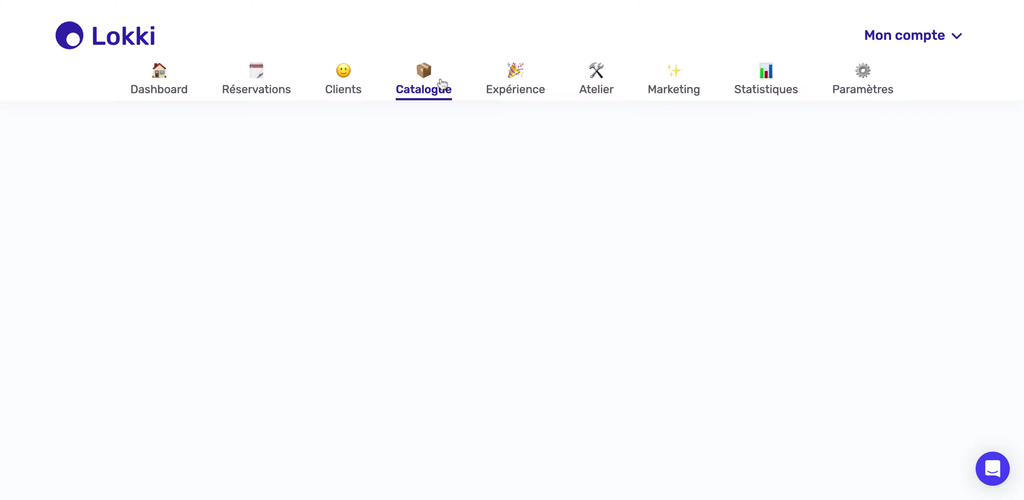1024x500 pixels.
Task: Open the Mon compte menu
Action: [904, 36]
